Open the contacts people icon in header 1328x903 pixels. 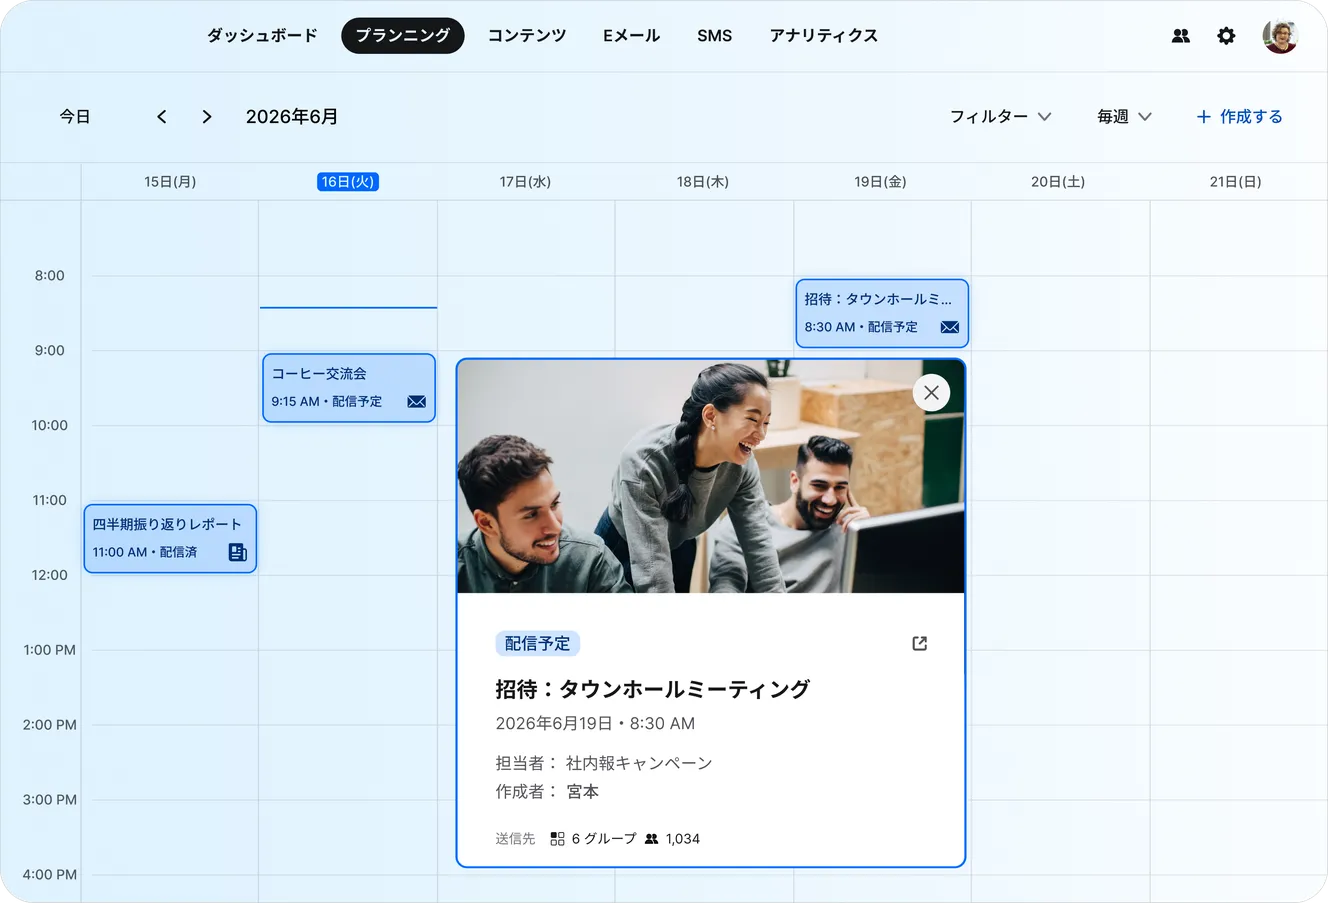pyautogui.click(x=1181, y=36)
